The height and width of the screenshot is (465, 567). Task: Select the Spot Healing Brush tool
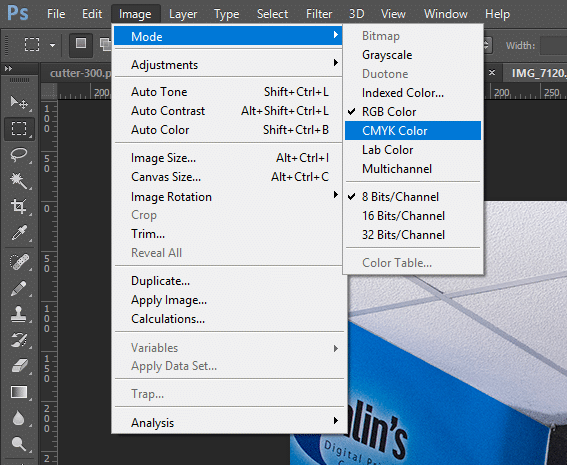[x=19, y=262]
